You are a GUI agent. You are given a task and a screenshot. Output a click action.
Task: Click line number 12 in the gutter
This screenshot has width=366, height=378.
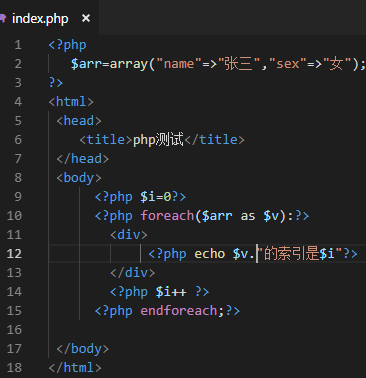[x=14, y=254]
